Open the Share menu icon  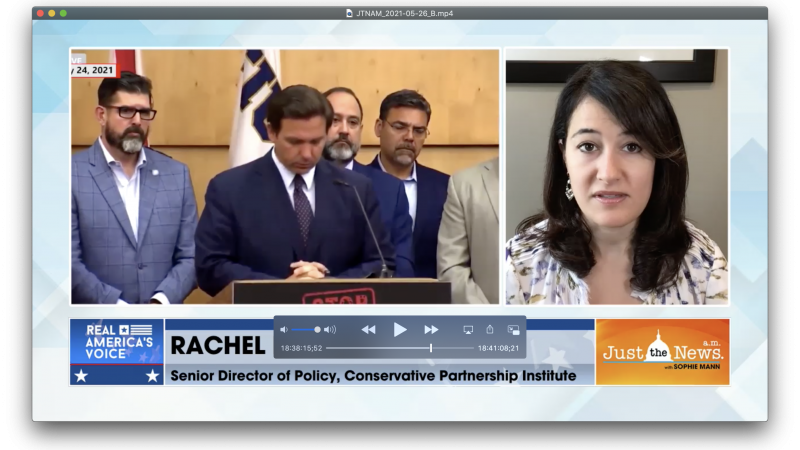pos(490,329)
